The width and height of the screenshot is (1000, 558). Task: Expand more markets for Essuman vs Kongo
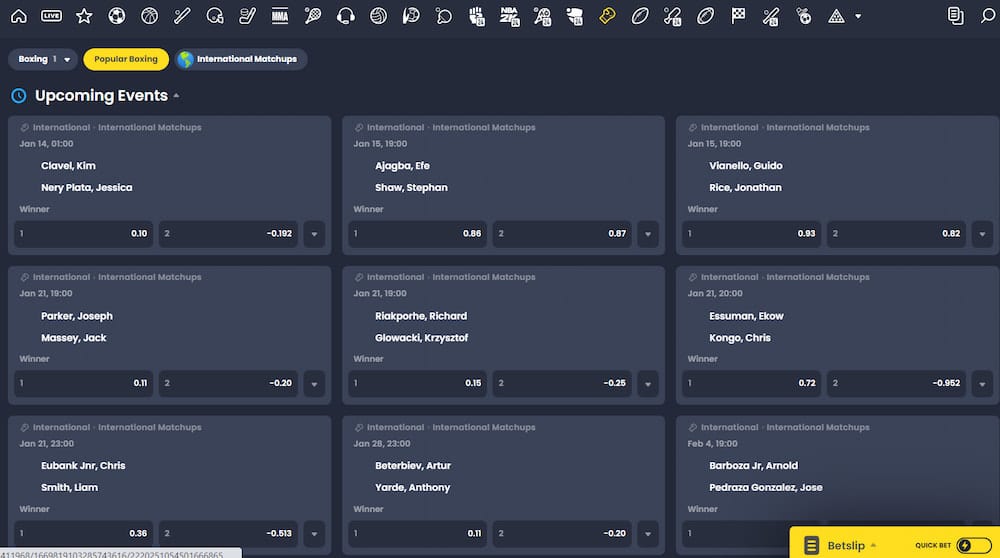pyautogui.click(x=982, y=384)
